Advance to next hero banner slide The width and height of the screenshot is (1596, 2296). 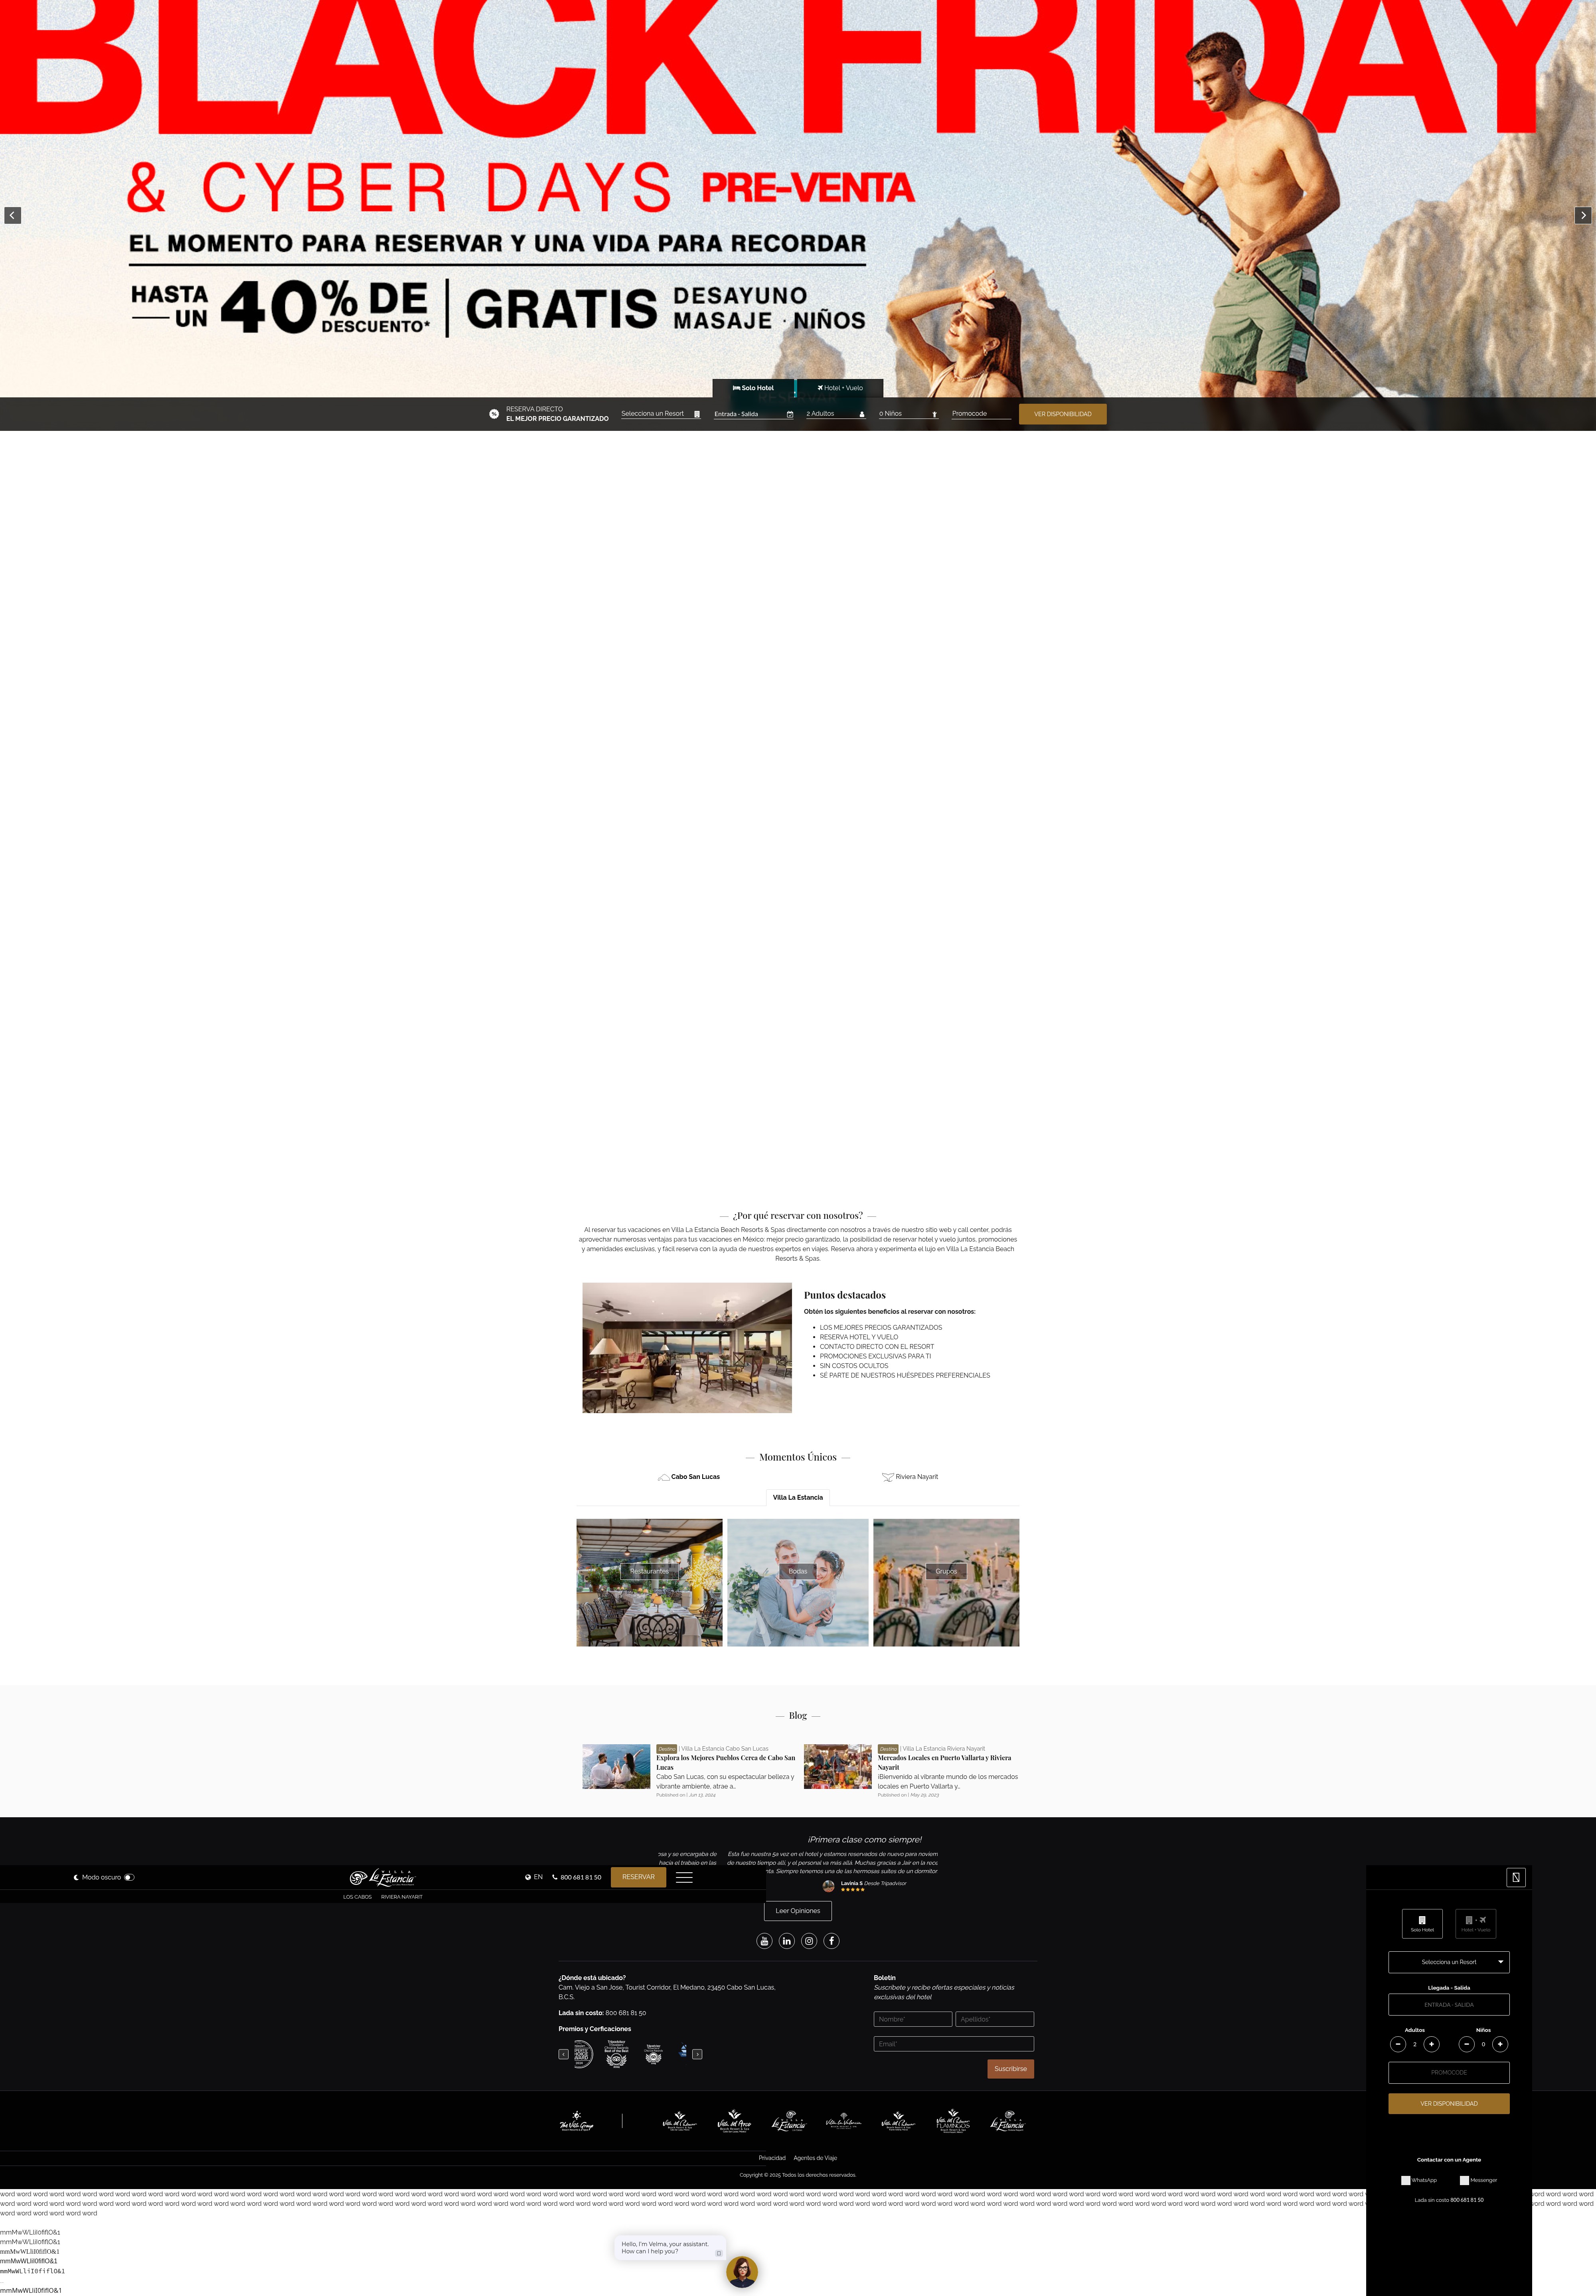1583,215
